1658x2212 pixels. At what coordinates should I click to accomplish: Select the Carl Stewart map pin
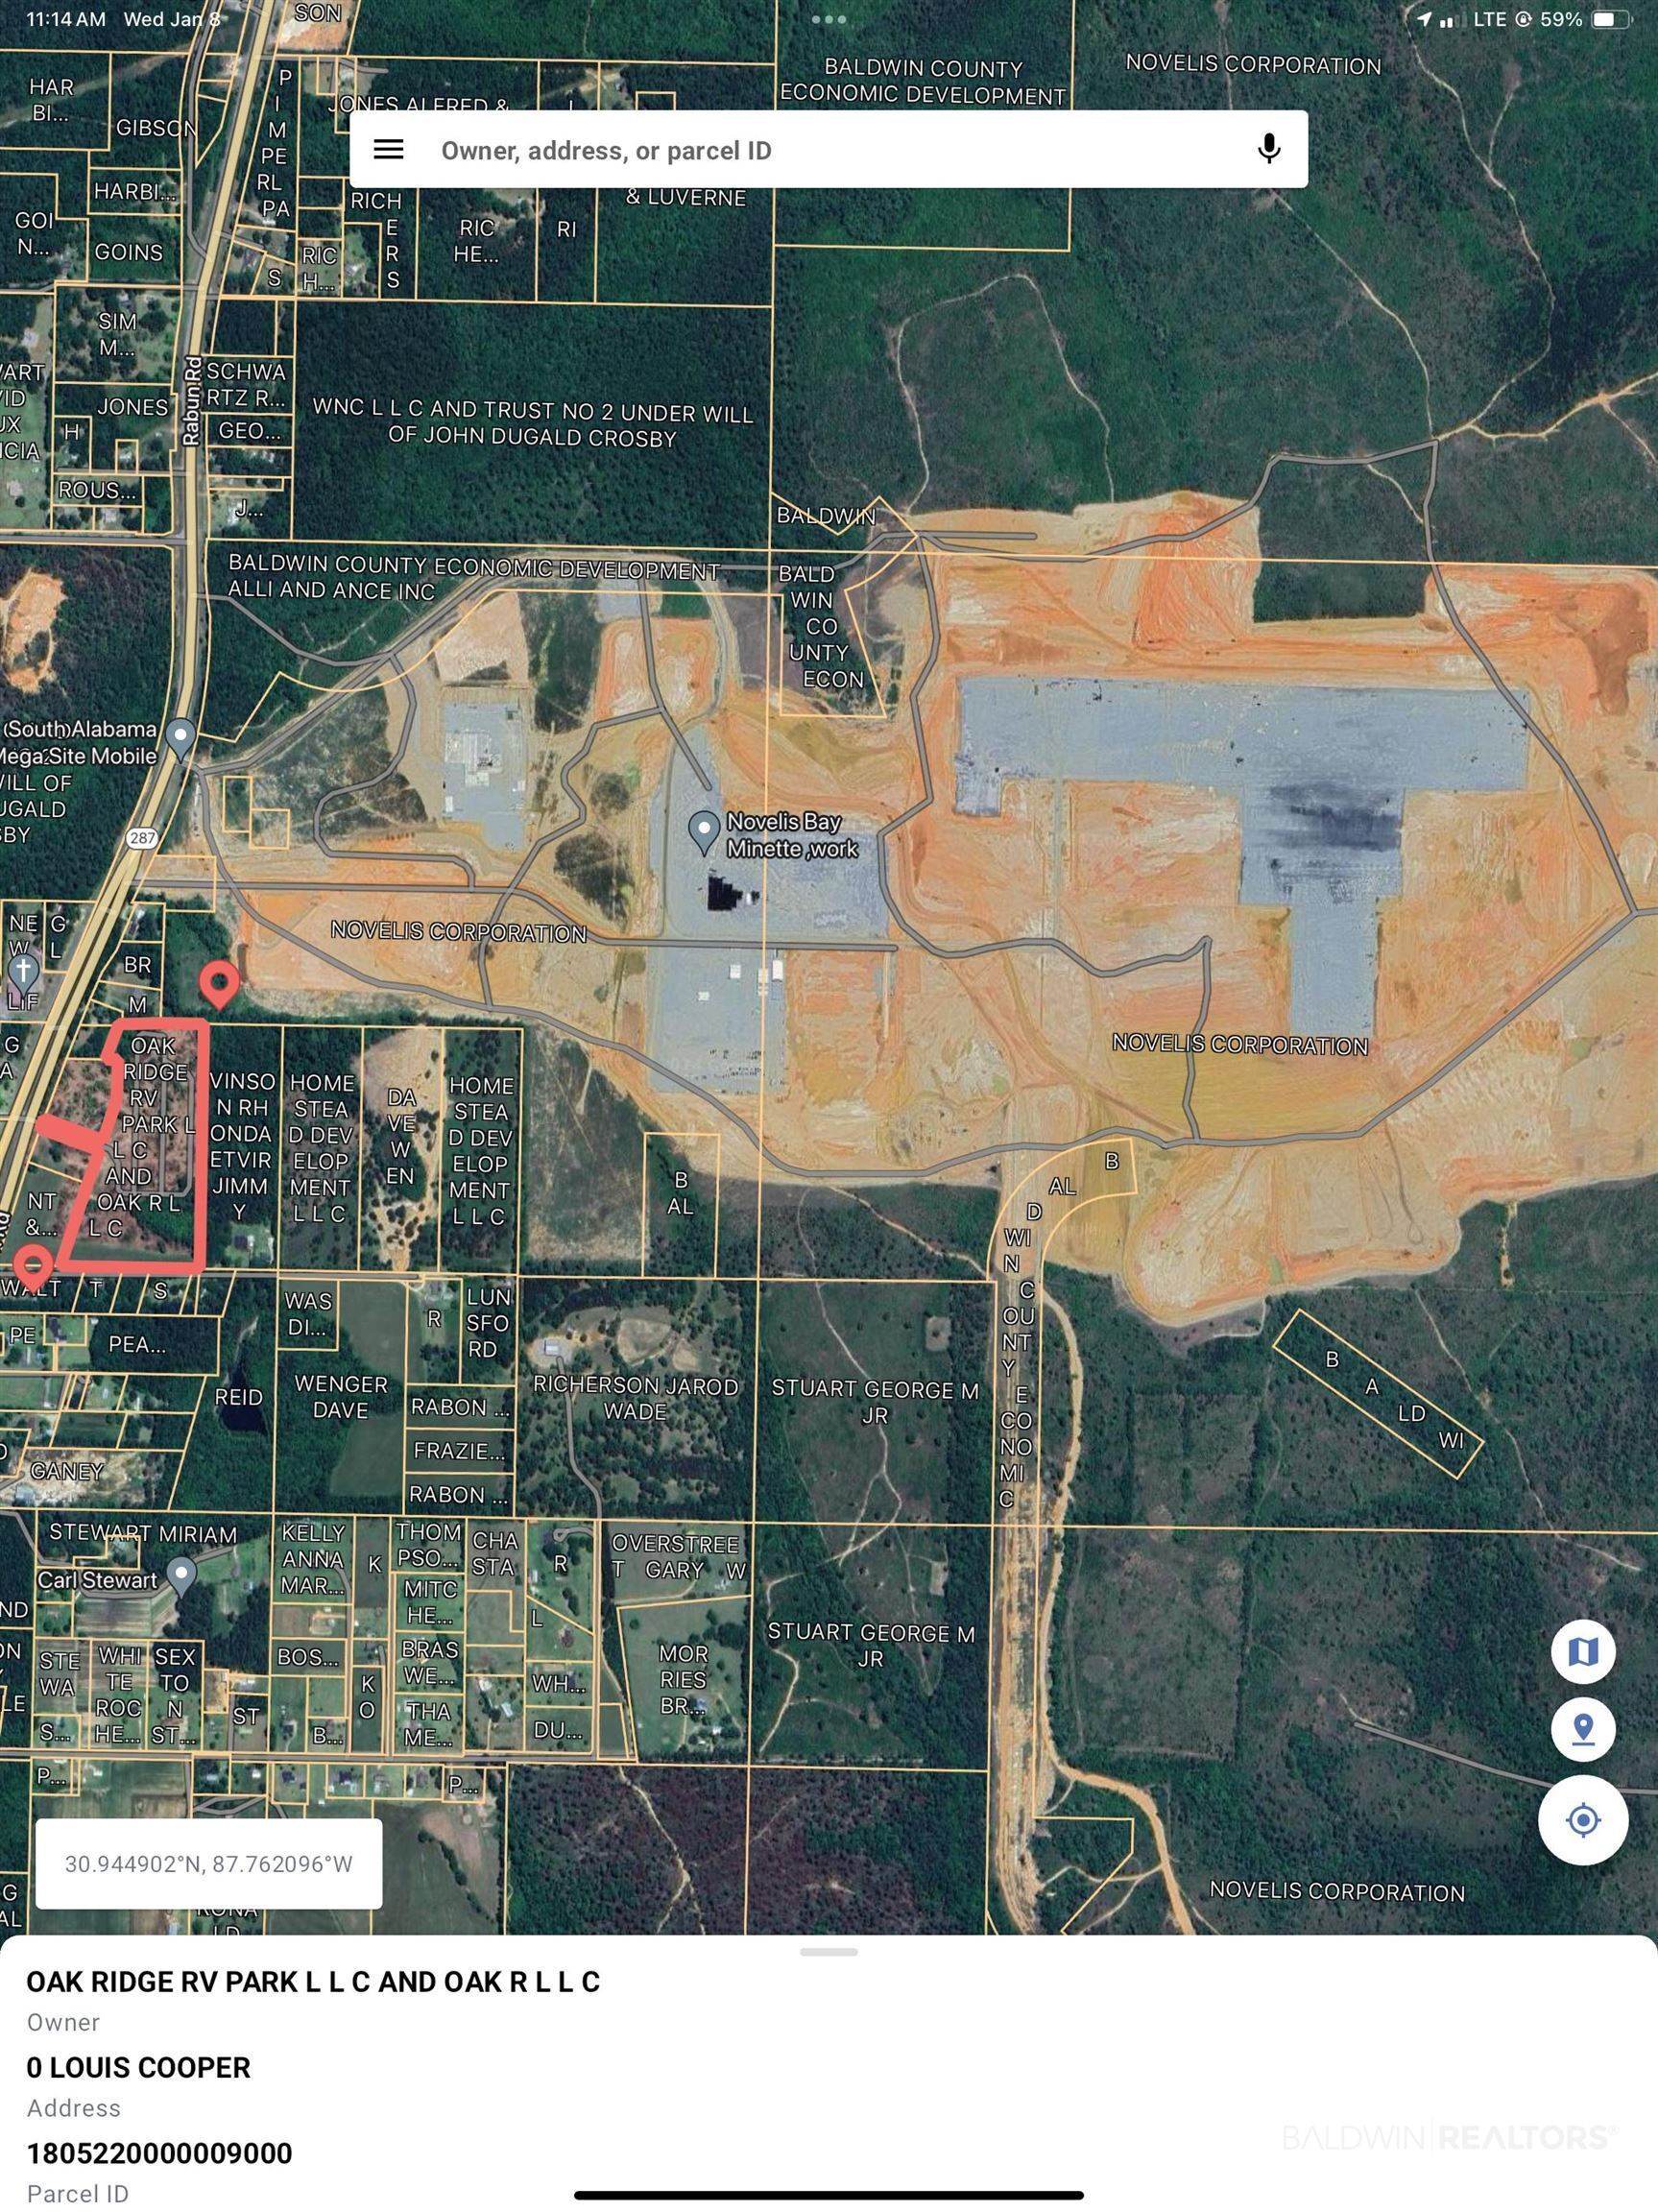tap(180, 1576)
